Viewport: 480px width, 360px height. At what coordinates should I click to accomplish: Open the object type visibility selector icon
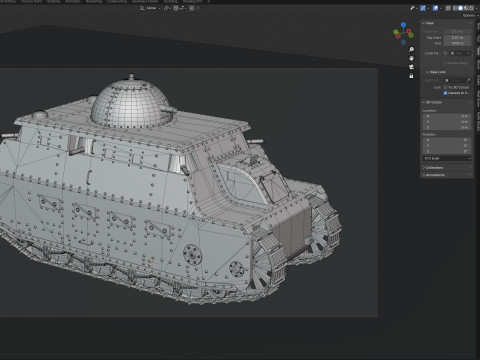(x=412, y=8)
